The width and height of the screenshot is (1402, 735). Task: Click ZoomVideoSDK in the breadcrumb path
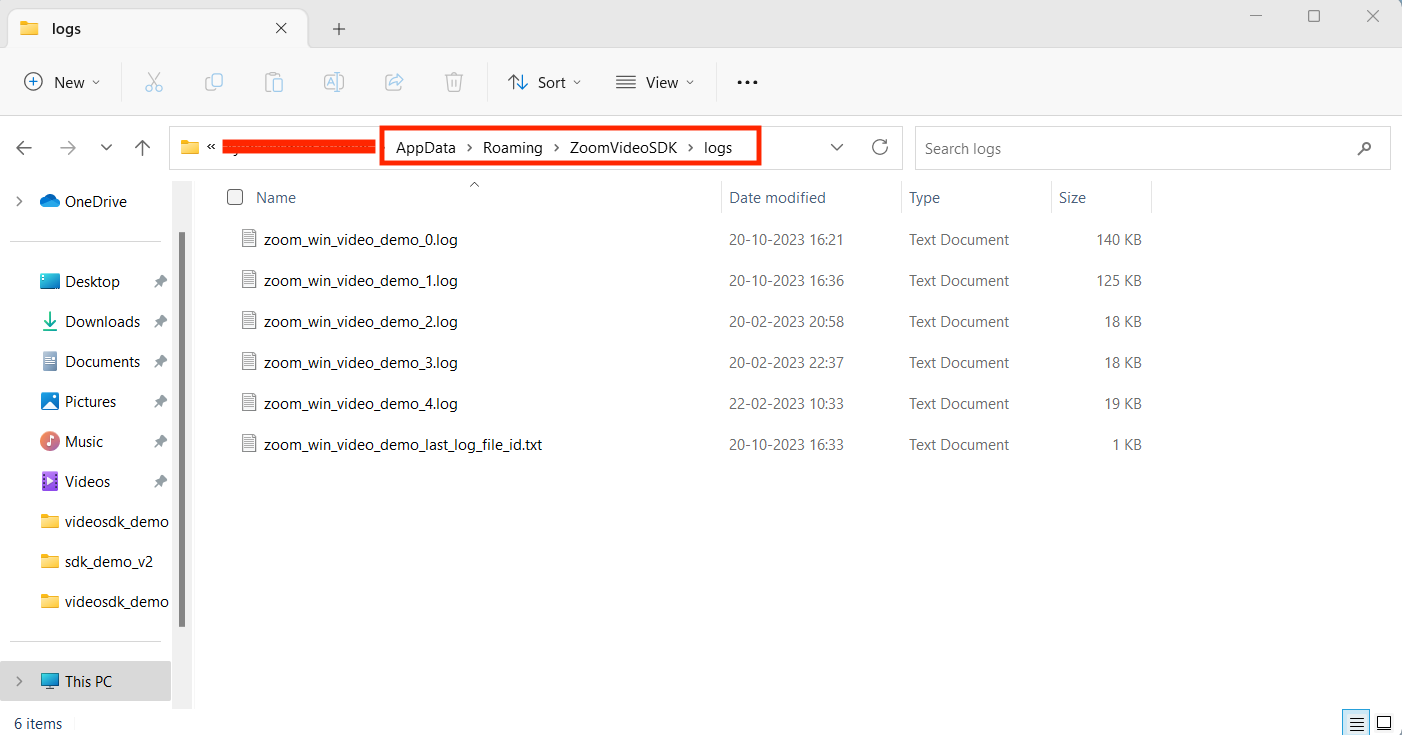click(624, 148)
